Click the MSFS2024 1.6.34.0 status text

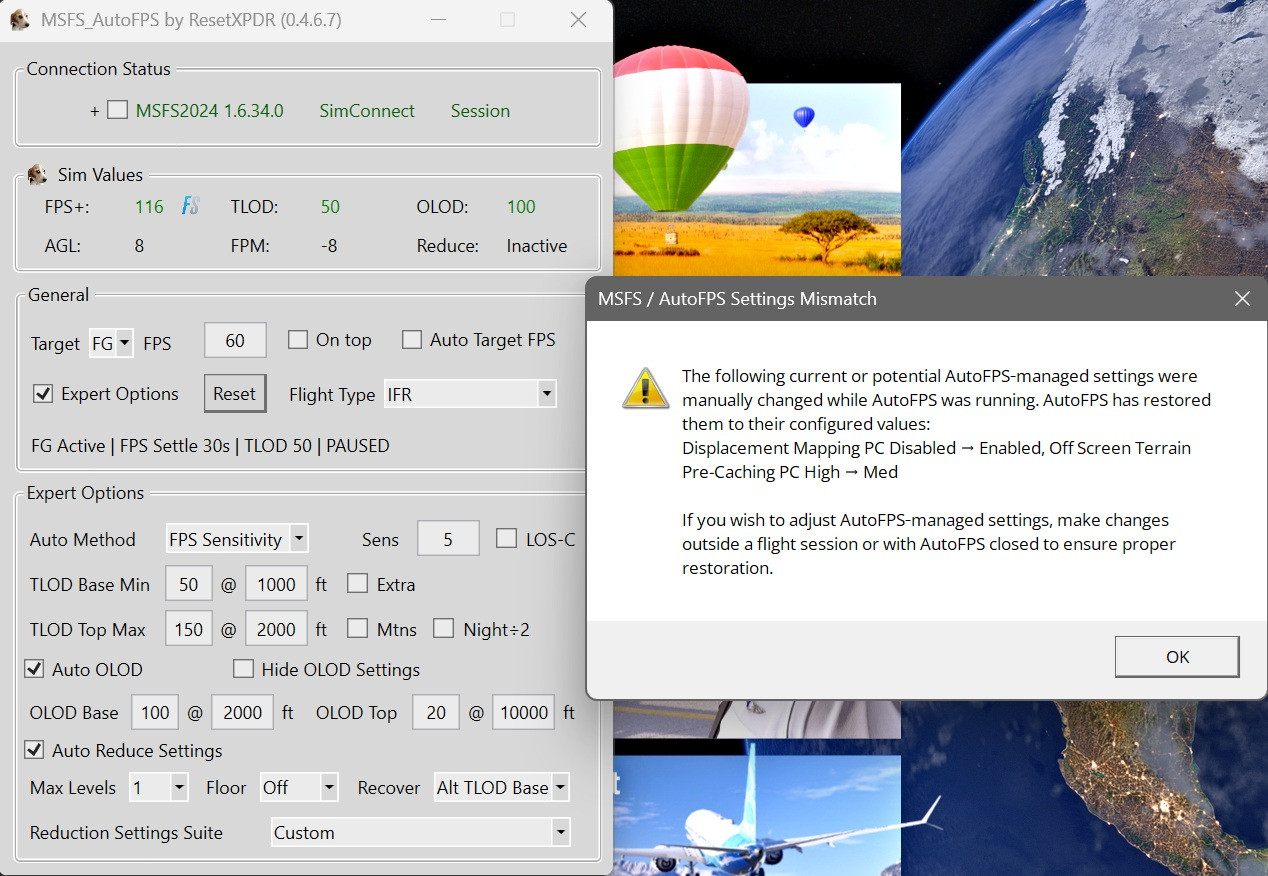[x=210, y=111]
